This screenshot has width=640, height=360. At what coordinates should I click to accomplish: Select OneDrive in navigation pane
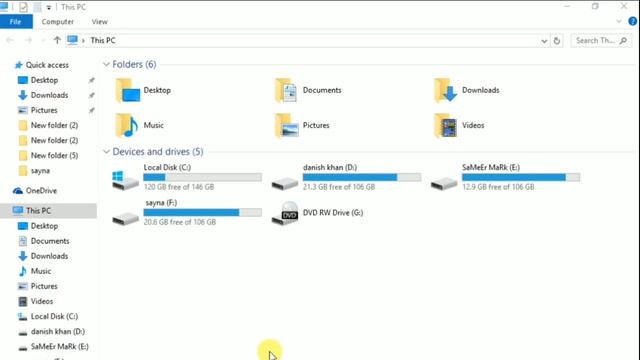[x=35, y=191]
